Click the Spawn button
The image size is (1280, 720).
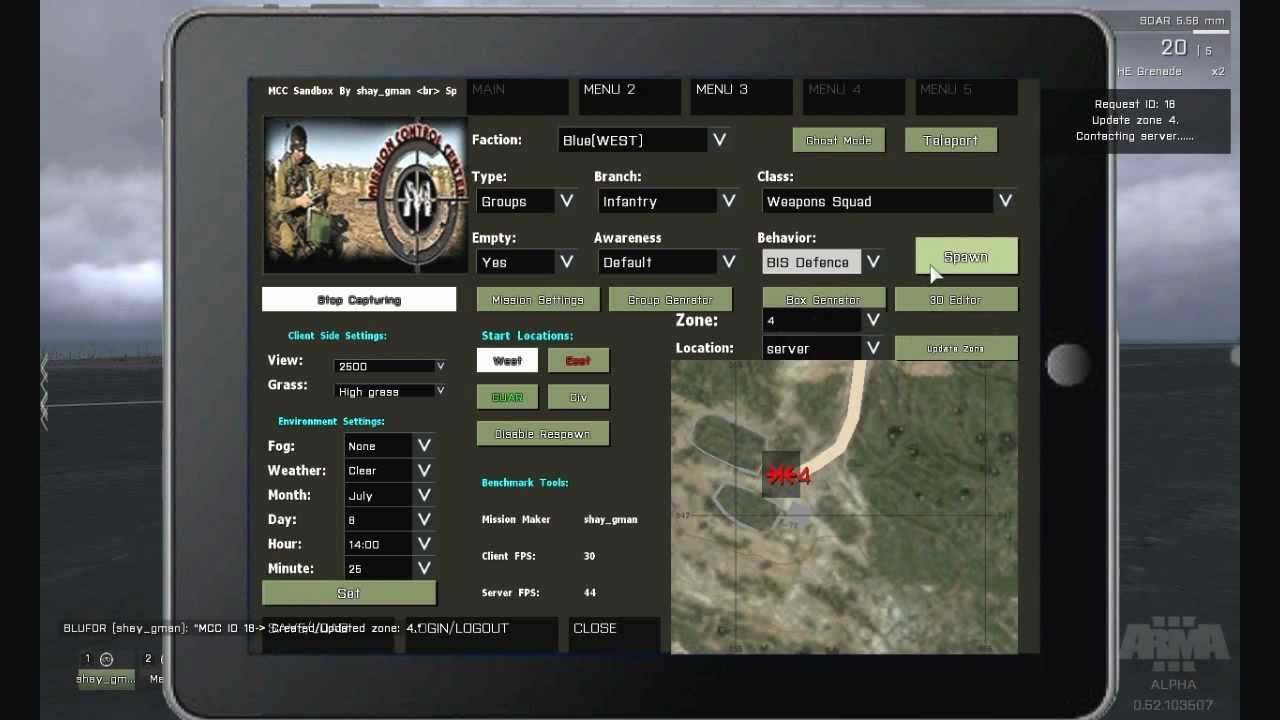pos(966,257)
